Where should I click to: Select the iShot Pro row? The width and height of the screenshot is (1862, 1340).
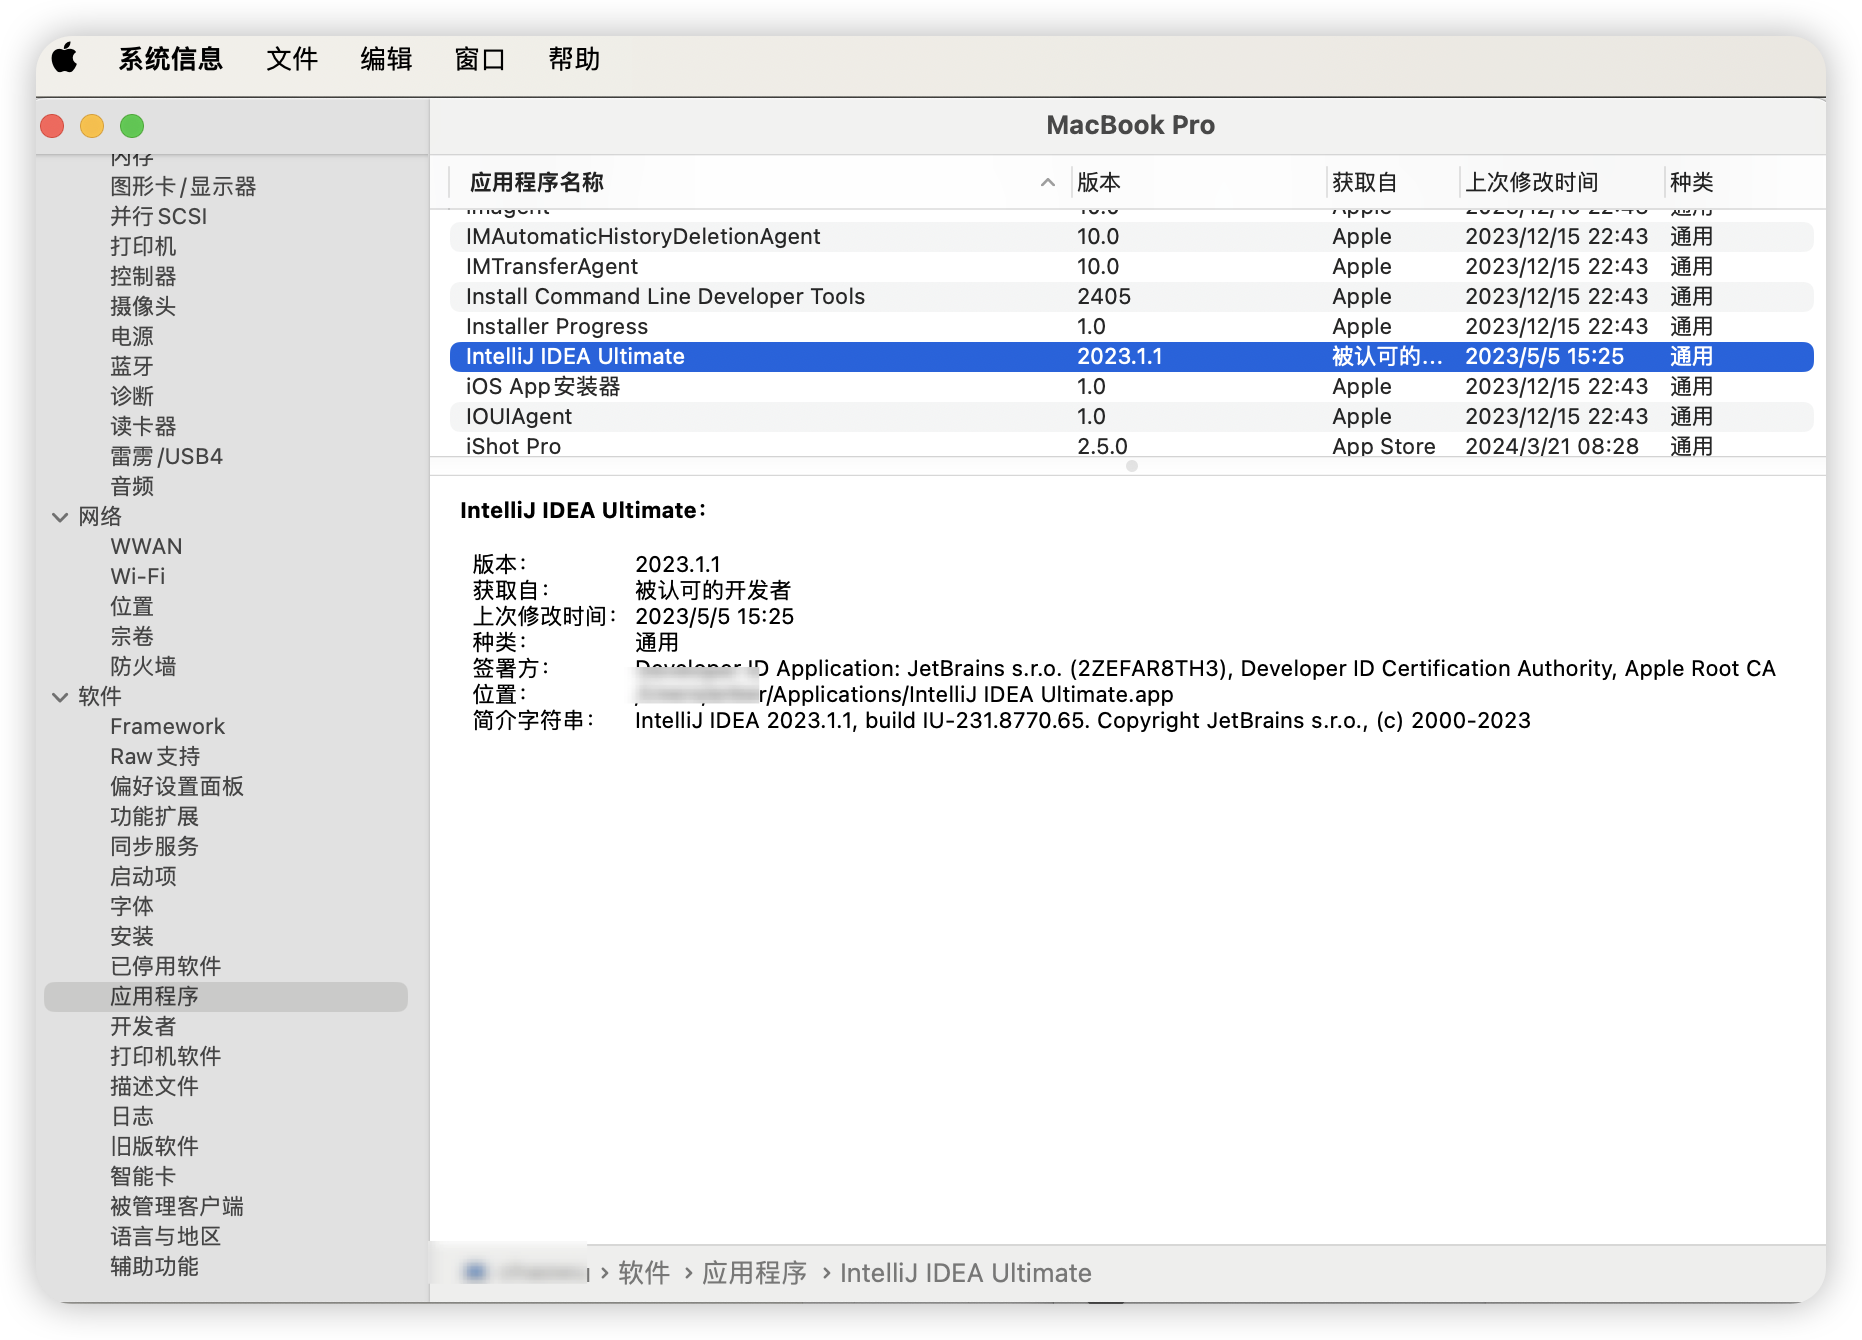(x=1131, y=446)
